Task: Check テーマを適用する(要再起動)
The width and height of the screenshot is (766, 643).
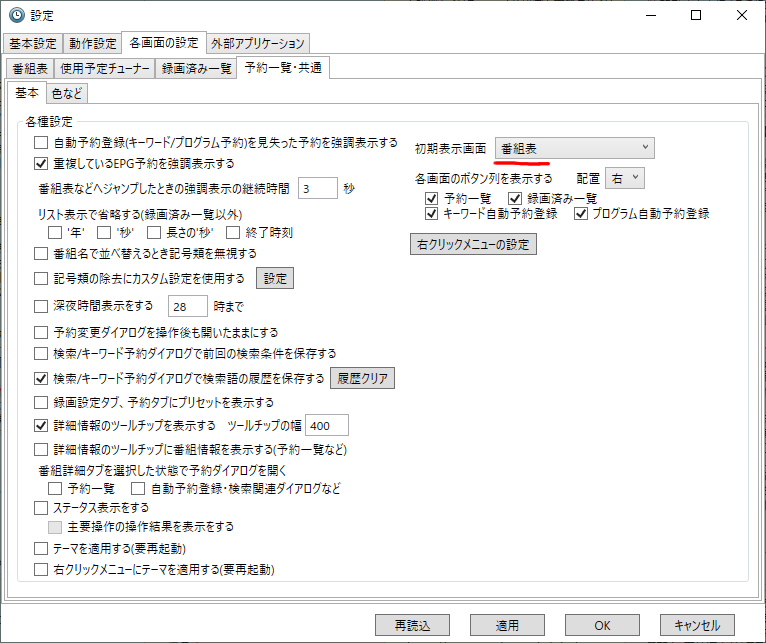Action: click(x=41, y=549)
